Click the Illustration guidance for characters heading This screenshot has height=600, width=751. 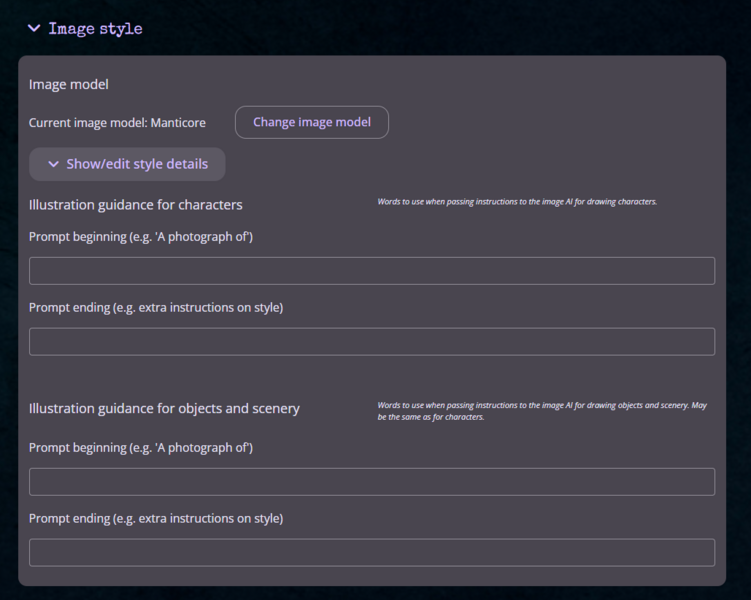136,205
